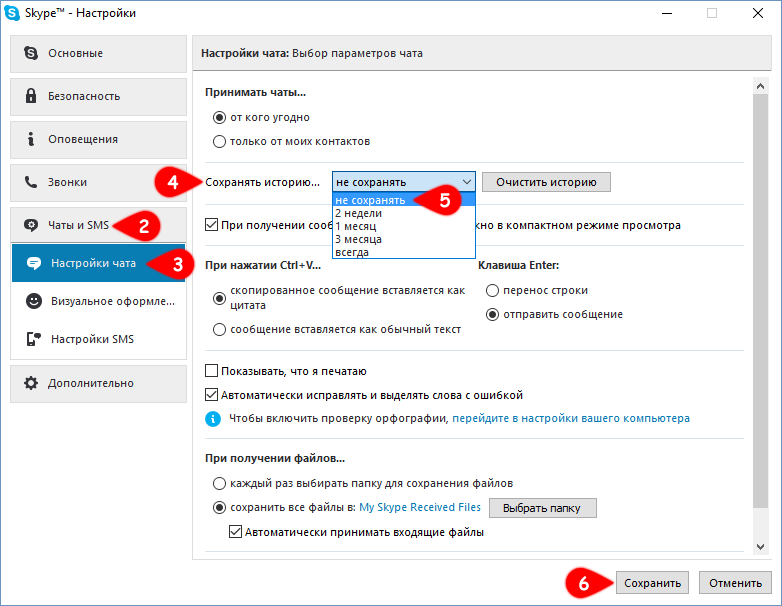Select 'только от моих контактов' radio option
This screenshot has width=782, height=606.
click(219, 142)
